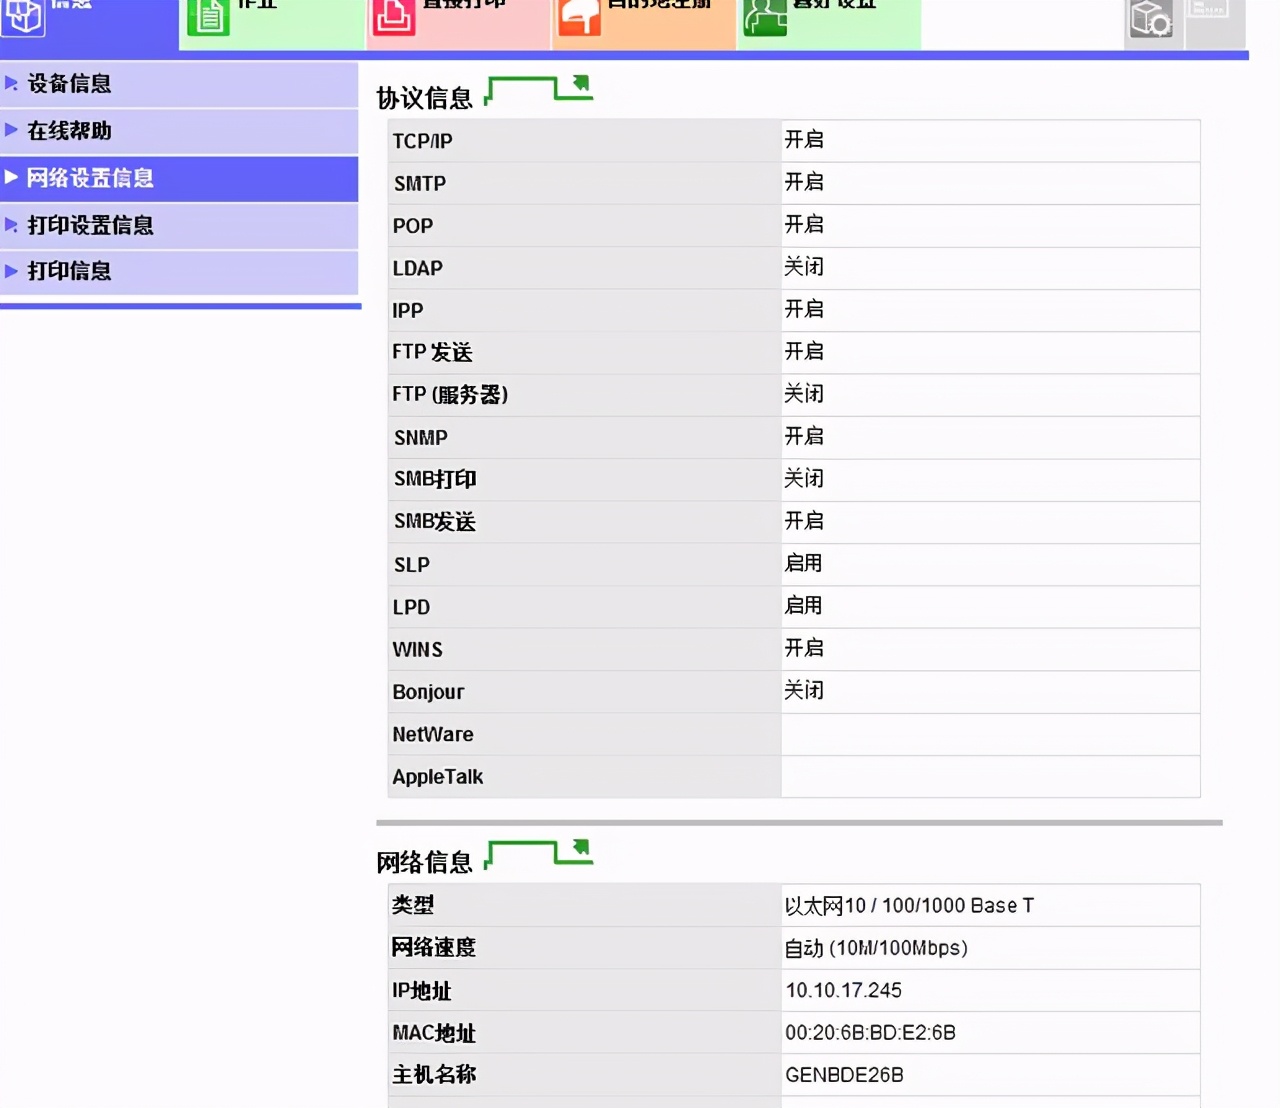Viewport: 1280px width, 1108px height.
Task: Open 喜好设置 via its green icon
Action: pos(765,17)
